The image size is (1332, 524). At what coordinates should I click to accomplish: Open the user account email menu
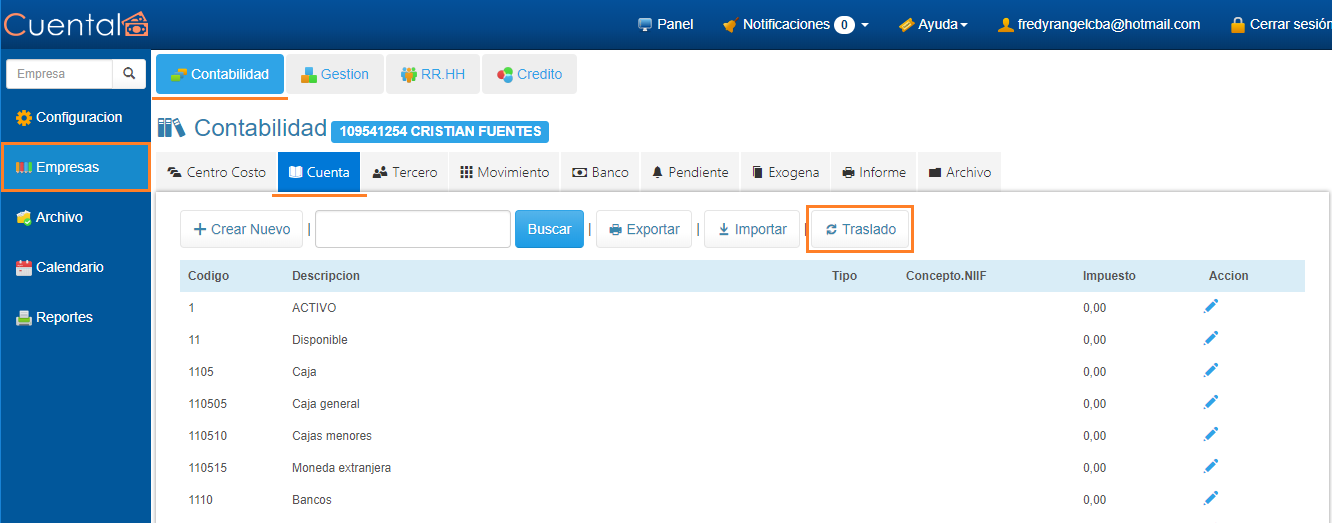tap(1099, 24)
